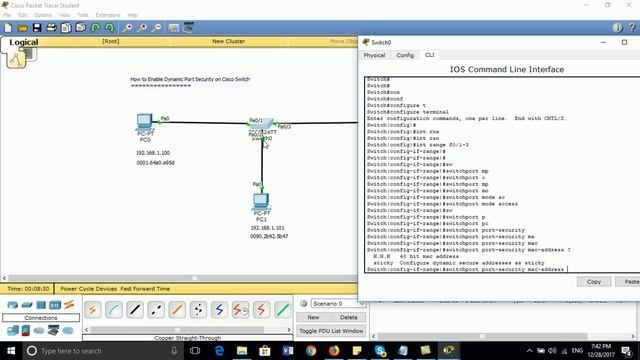Select the Phone cable
The width and height of the screenshot is (640, 360).
pyautogui.click(x=198, y=310)
